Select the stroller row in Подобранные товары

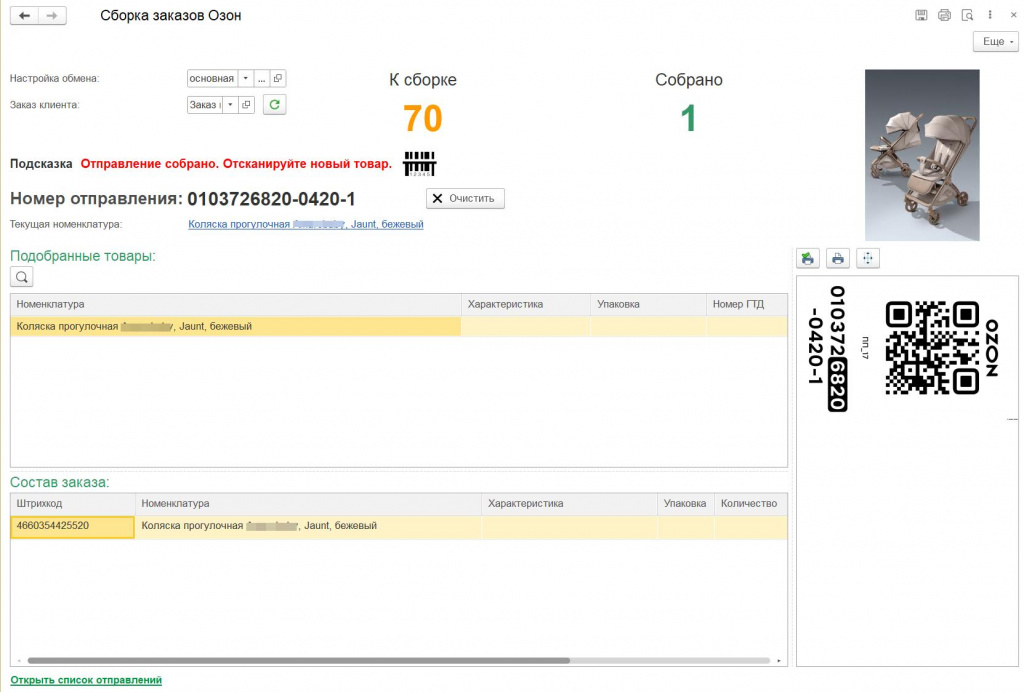pos(398,326)
